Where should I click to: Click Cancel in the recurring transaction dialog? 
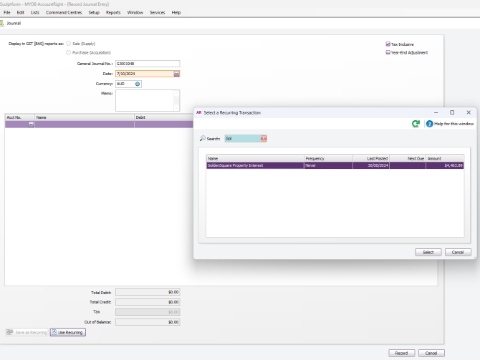point(458,252)
